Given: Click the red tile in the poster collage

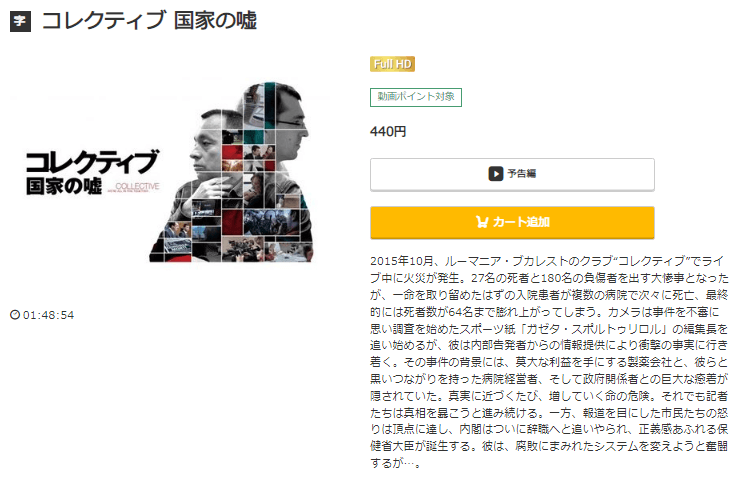Looking at the screenshot, I should pos(232,222).
